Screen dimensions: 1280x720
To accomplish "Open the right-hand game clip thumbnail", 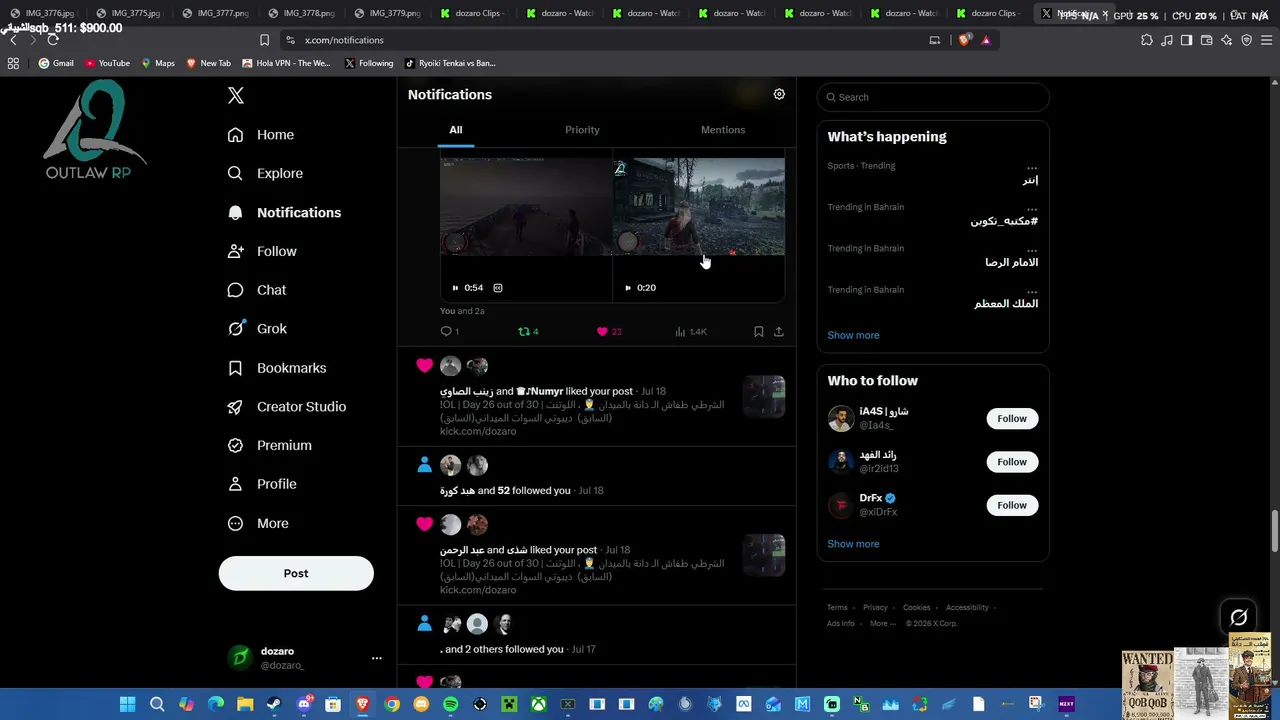I will pos(699,206).
